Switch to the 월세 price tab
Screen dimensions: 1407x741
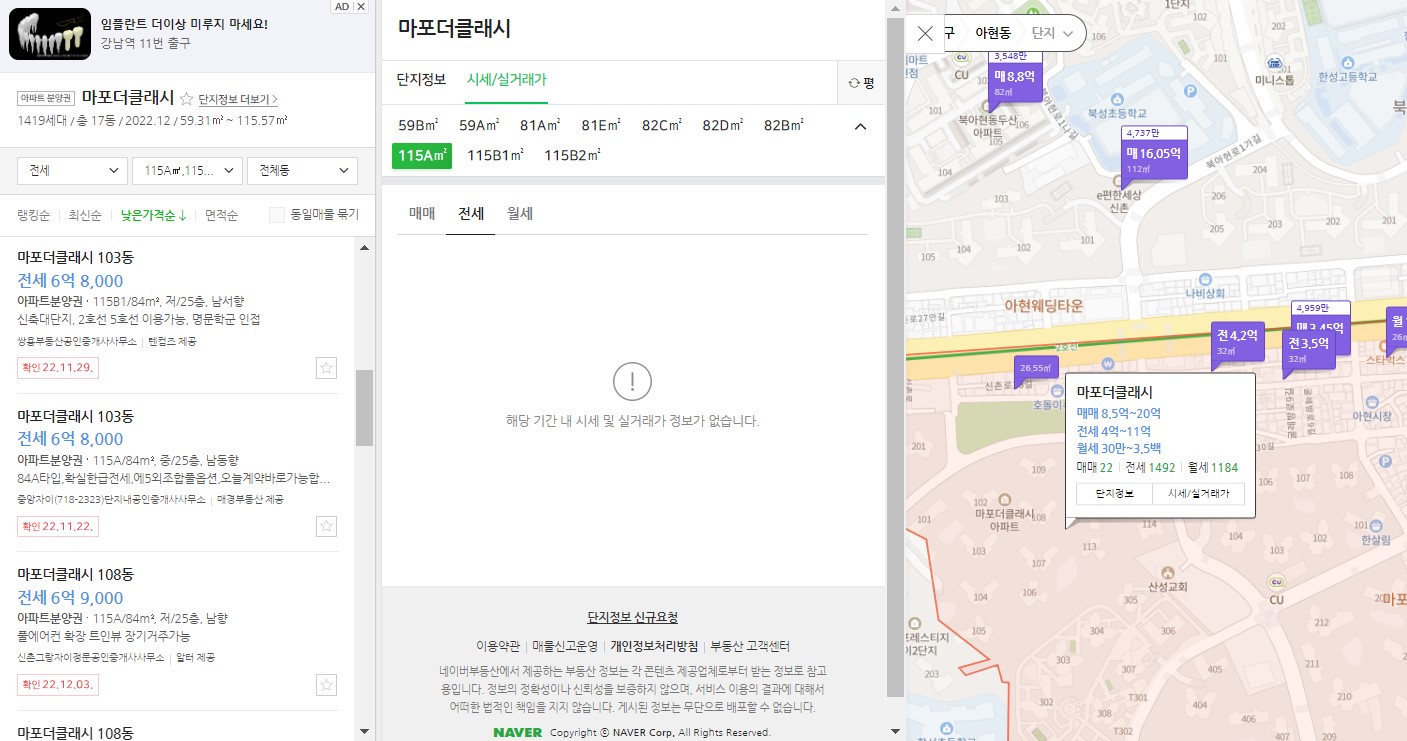tap(520, 214)
